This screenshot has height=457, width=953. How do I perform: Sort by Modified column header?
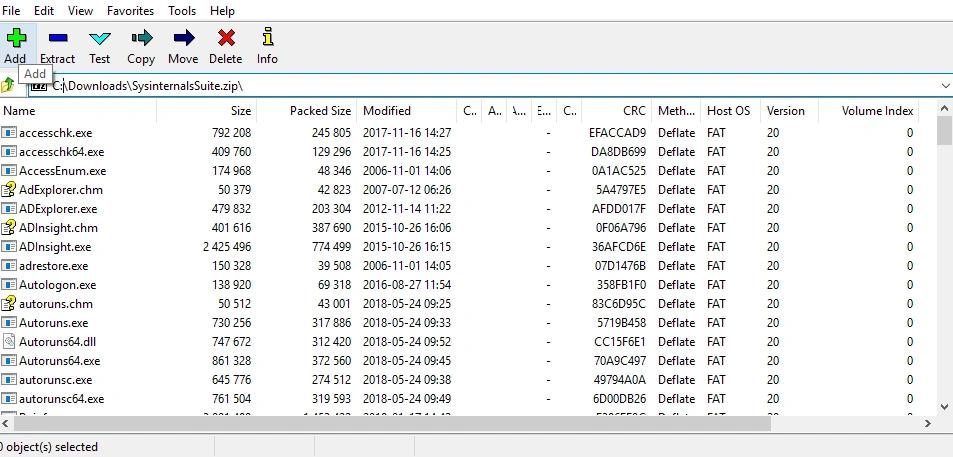406,111
